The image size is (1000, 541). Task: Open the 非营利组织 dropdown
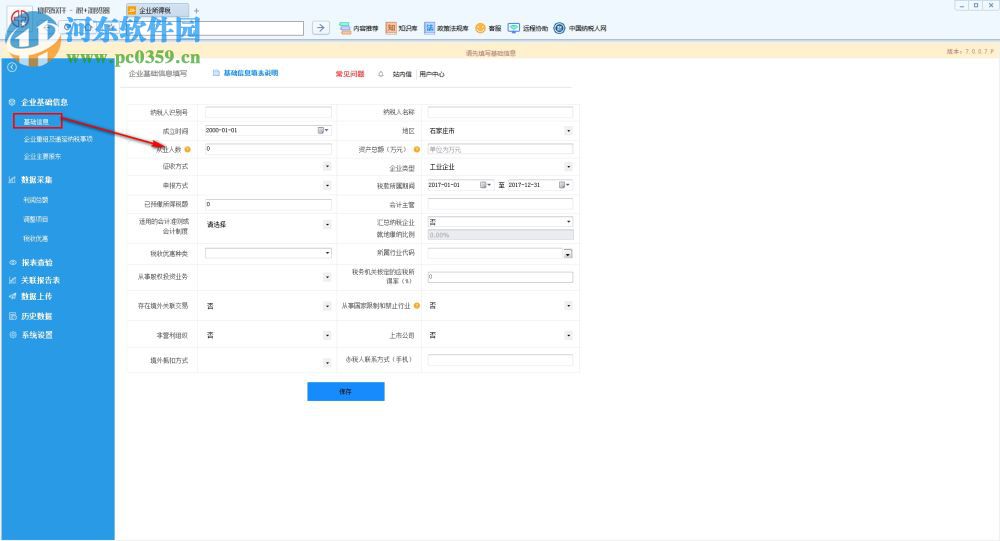(x=268, y=336)
